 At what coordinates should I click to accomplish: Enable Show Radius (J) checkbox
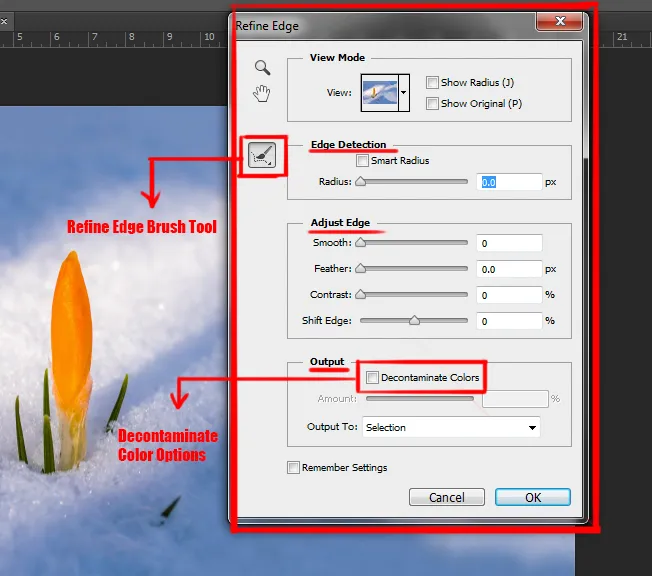click(x=432, y=82)
